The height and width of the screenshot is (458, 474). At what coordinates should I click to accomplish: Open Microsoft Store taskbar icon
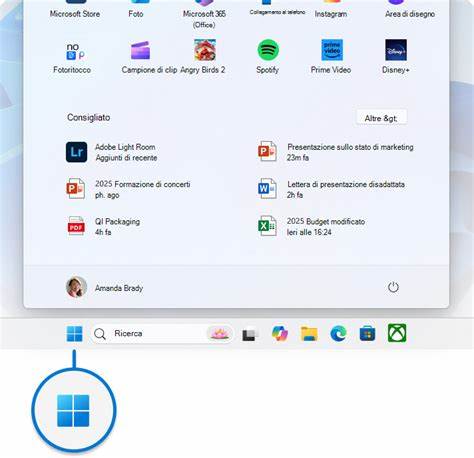point(367,334)
